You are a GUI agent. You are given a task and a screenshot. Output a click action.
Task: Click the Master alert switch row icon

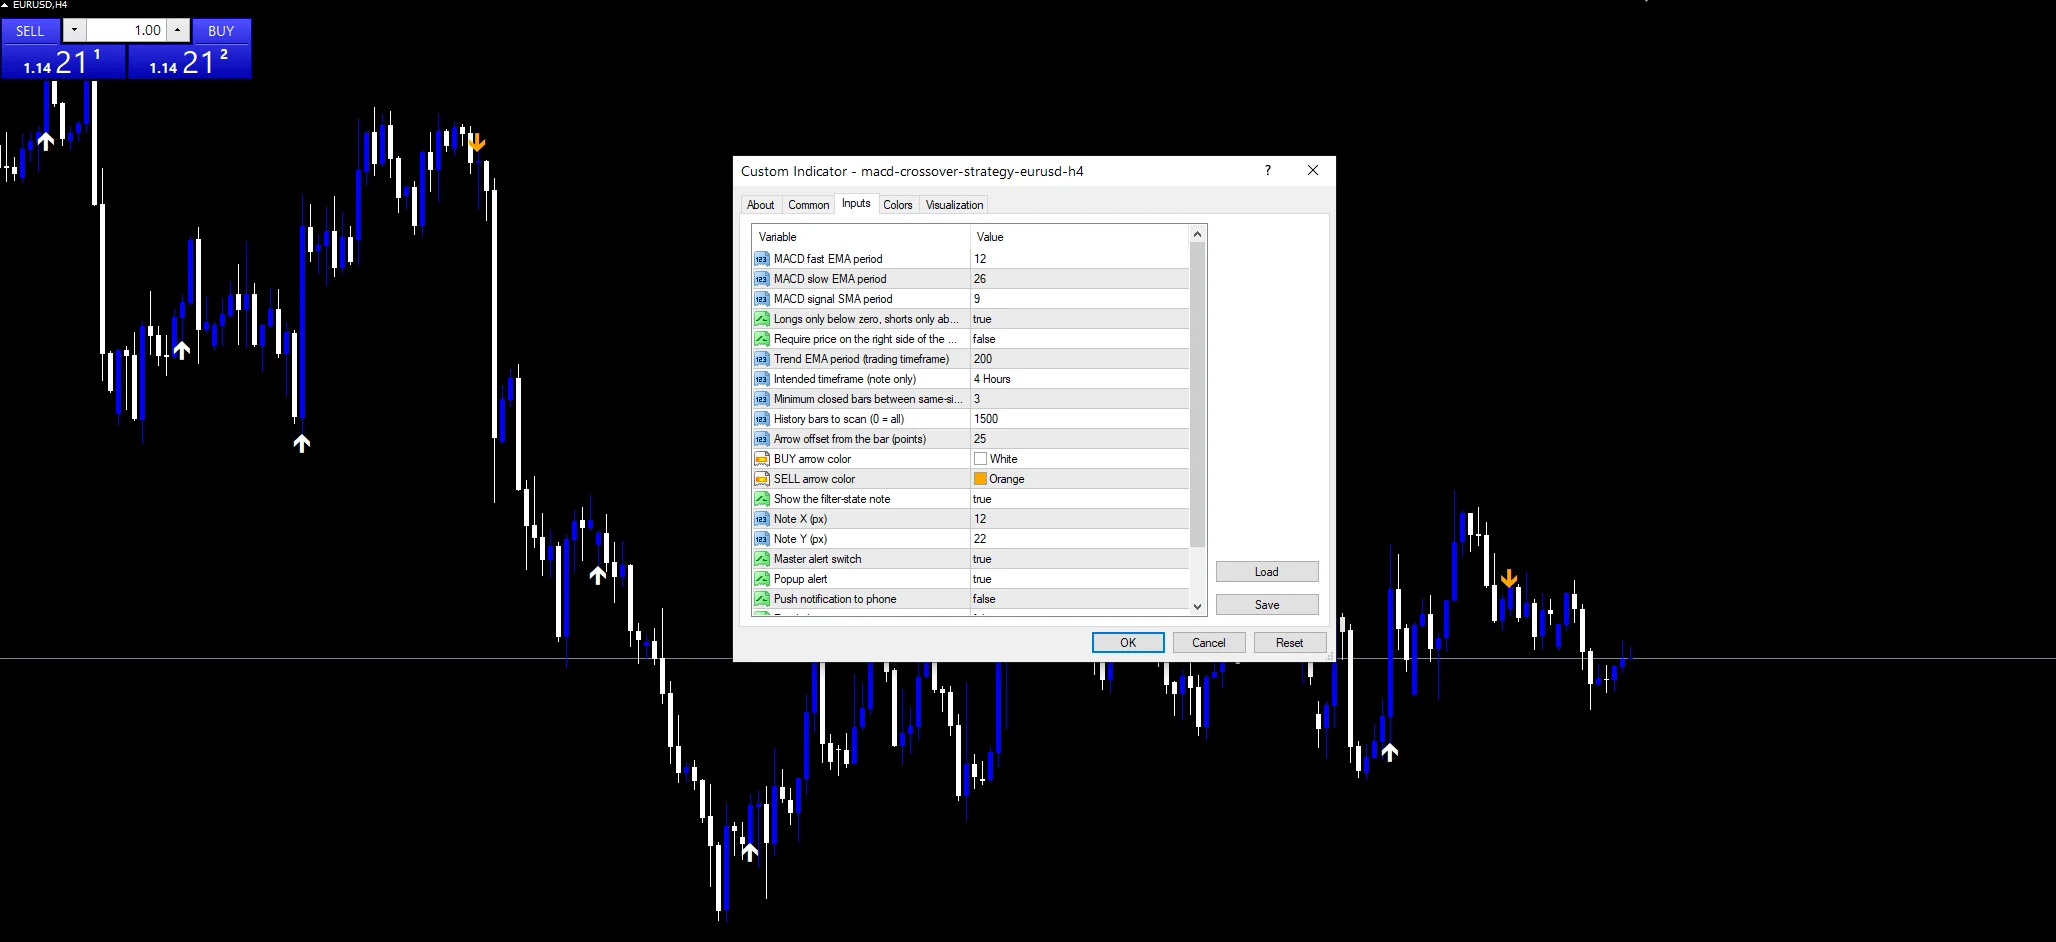(x=762, y=559)
